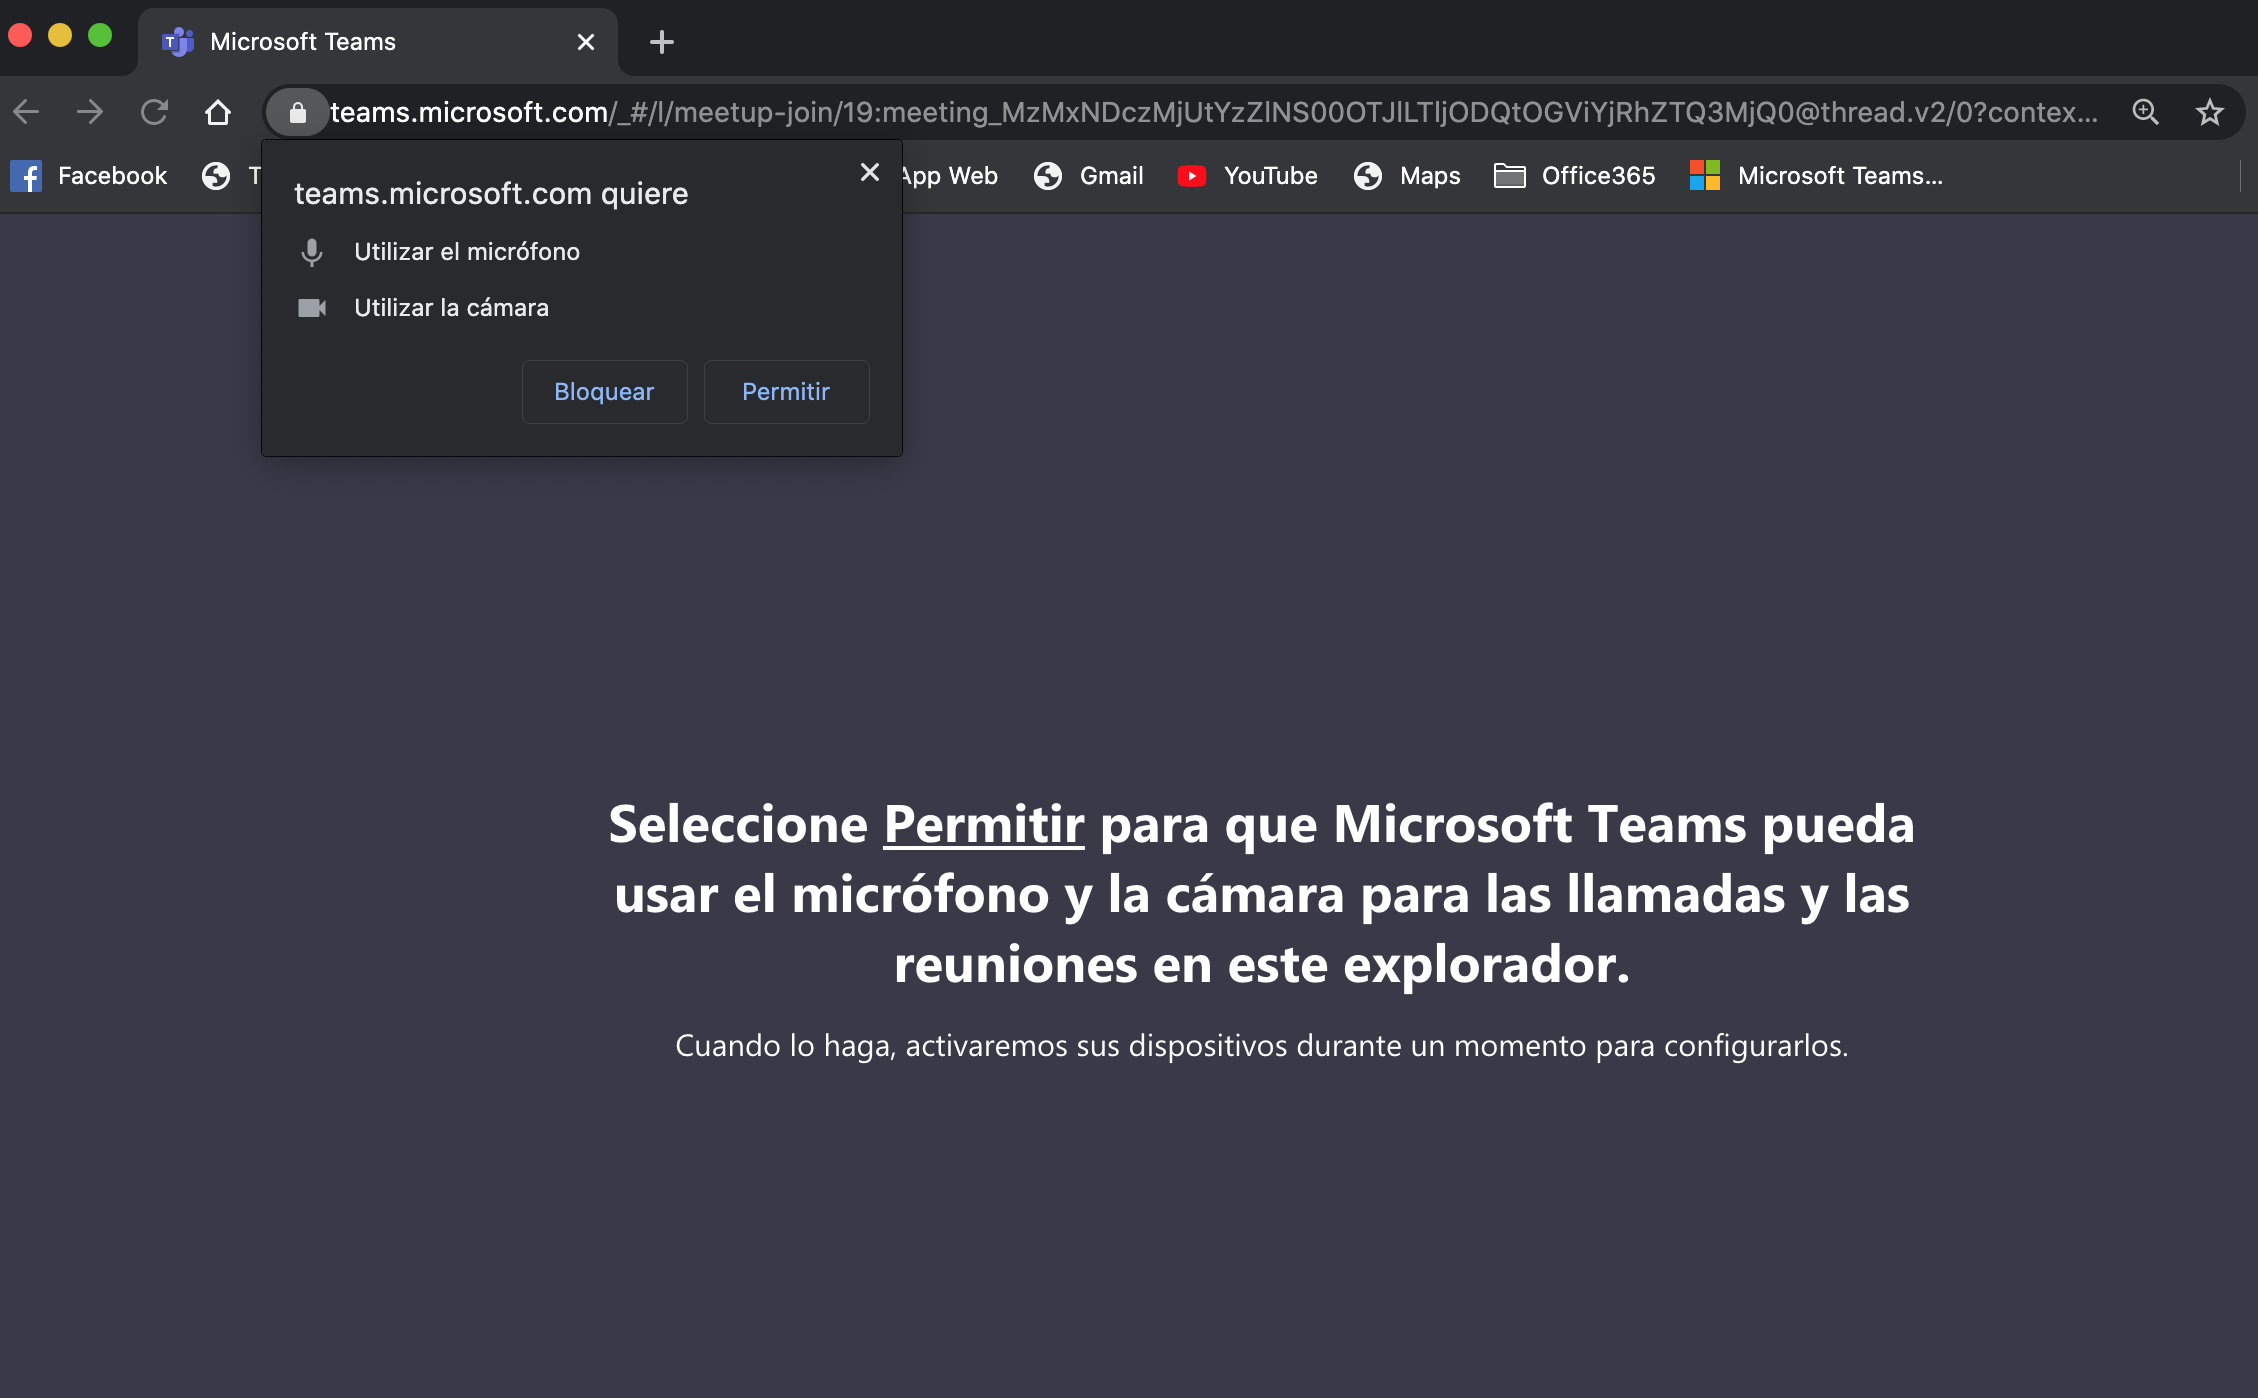This screenshot has width=2258, height=1398.
Task: Click the camera icon in permission prompt
Action: point(312,308)
